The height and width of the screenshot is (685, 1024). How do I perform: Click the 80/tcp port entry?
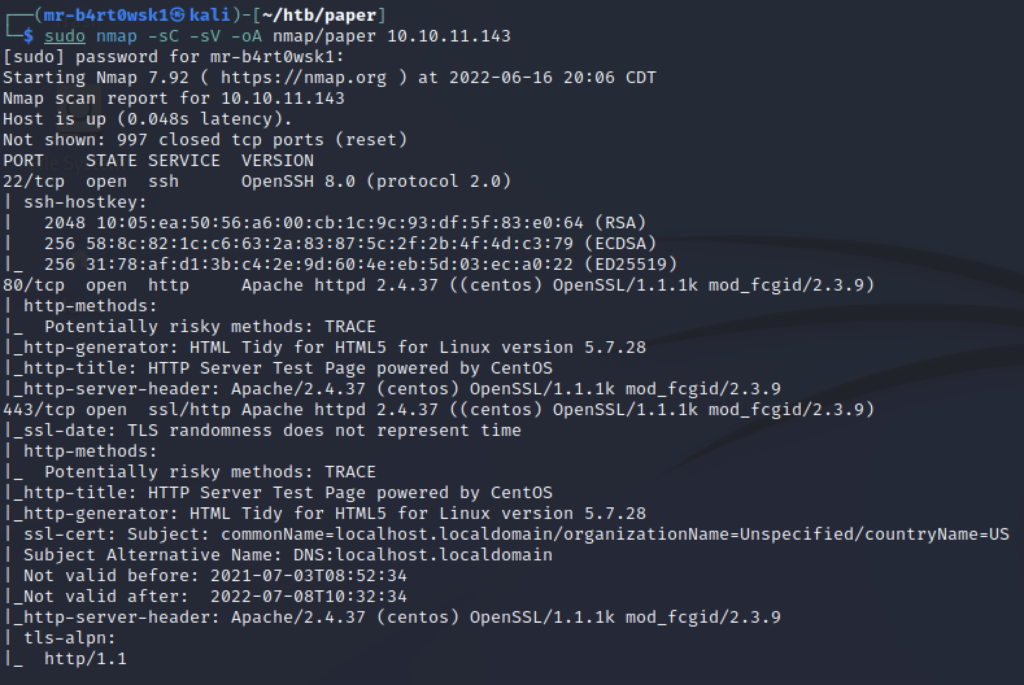(x=34, y=285)
